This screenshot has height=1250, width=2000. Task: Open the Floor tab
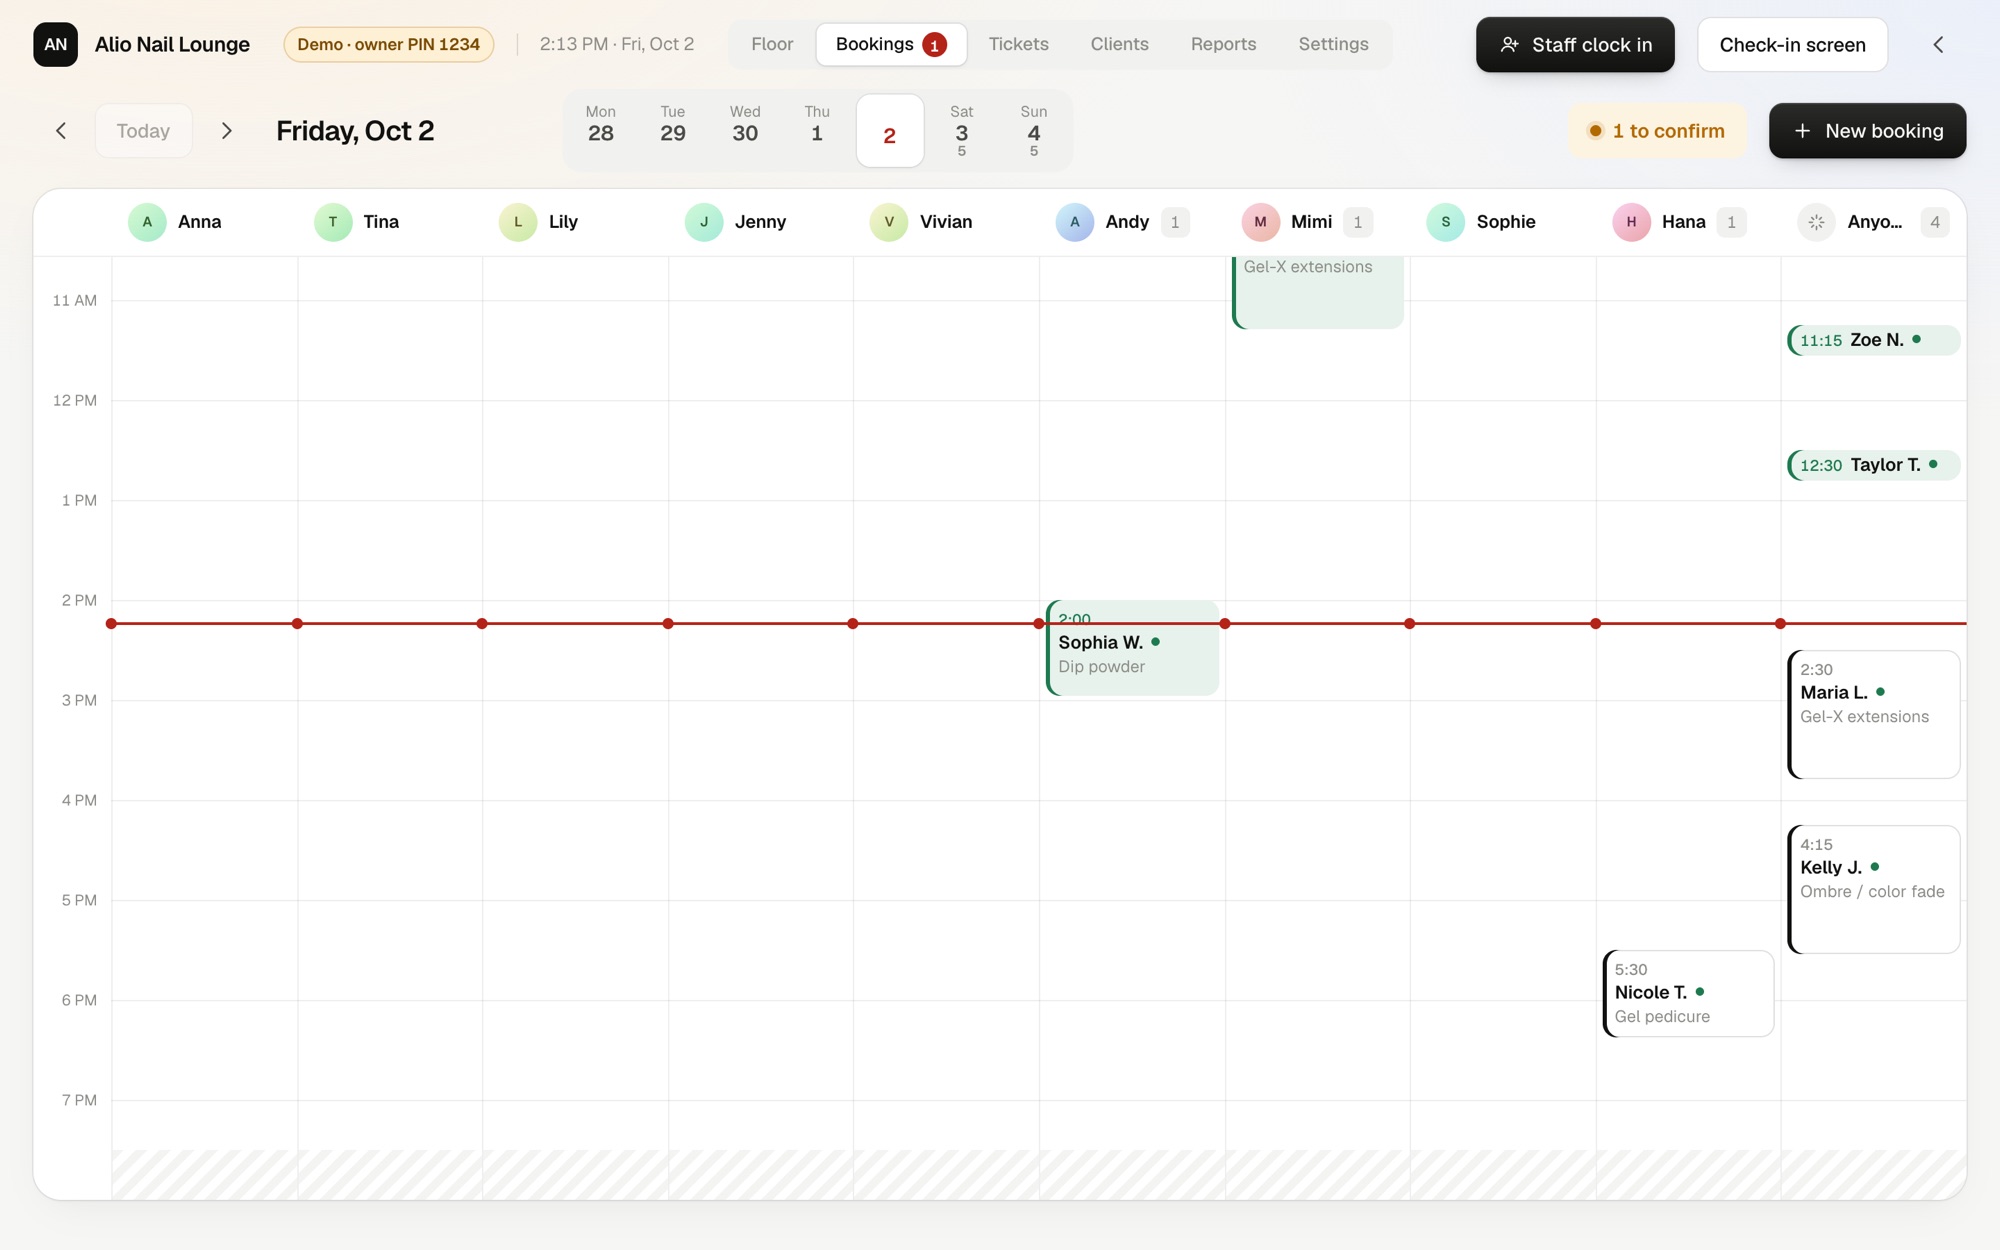pyautogui.click(x=772, y=44)
